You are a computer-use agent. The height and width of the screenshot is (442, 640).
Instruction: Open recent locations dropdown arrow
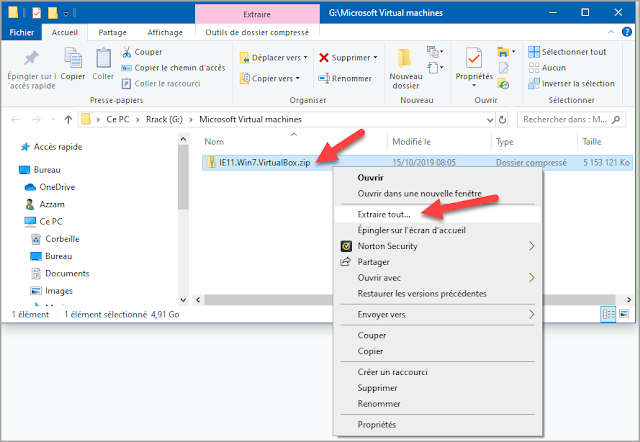53,120
